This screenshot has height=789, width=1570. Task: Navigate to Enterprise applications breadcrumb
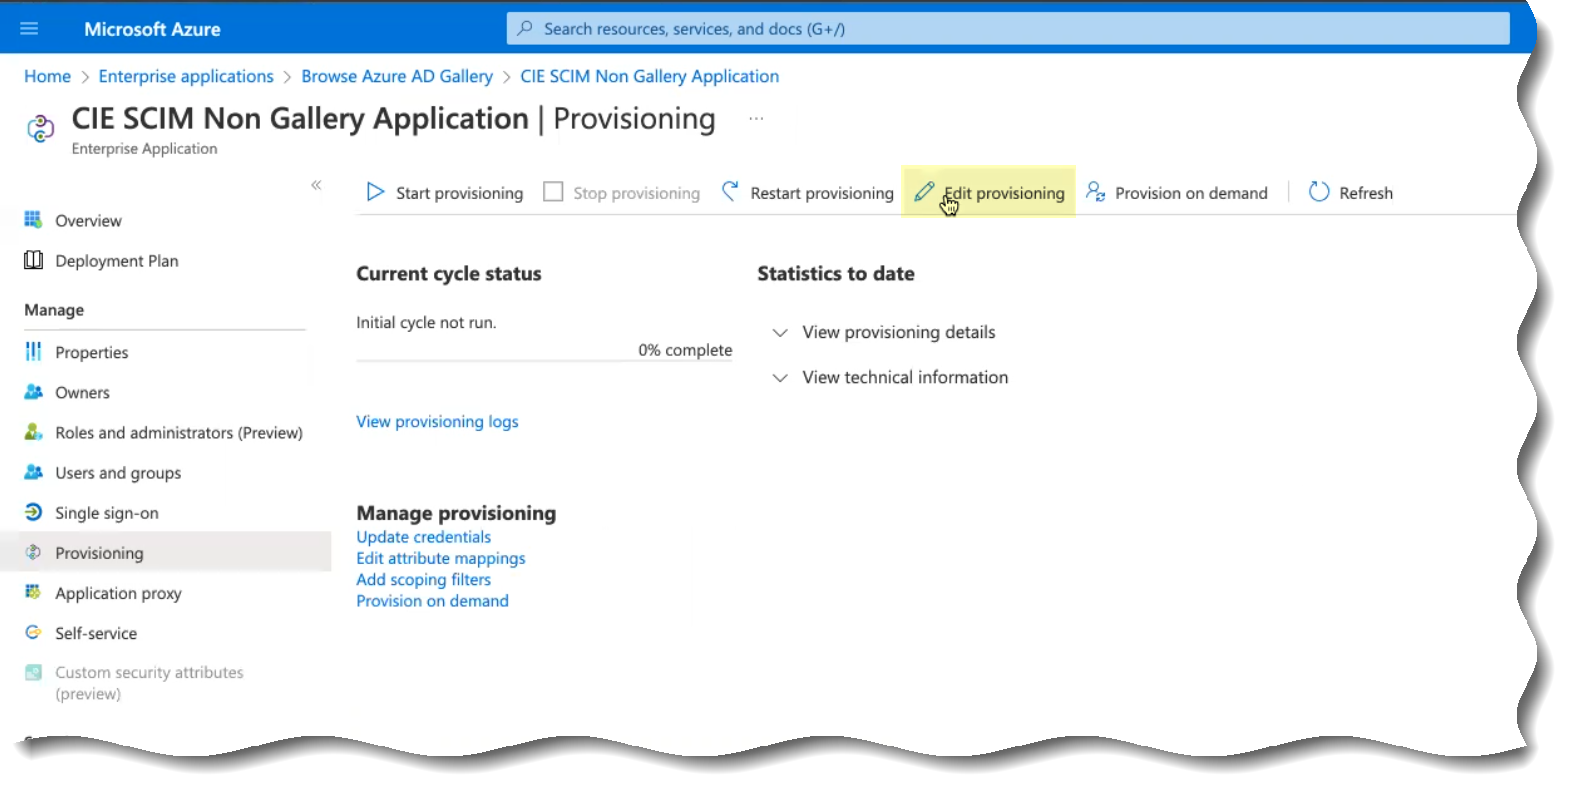pyautogui.click(x=186, y=77)
